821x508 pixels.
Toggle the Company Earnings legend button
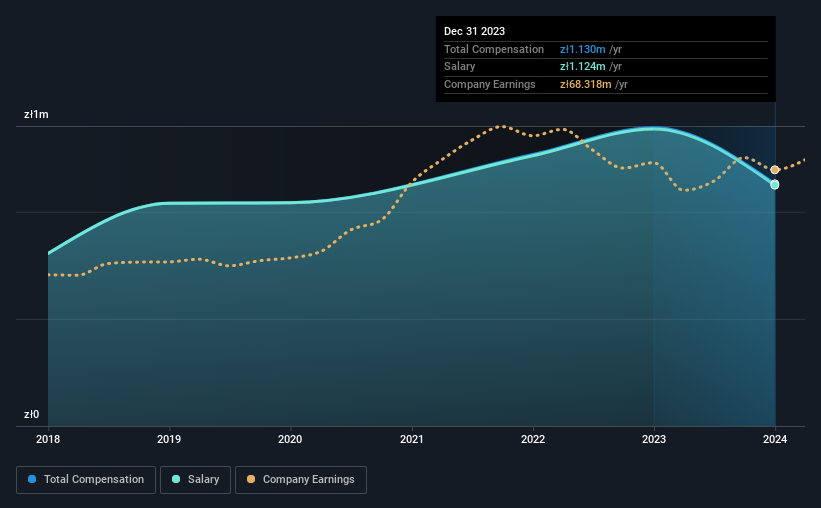click(x=301, y=480)
